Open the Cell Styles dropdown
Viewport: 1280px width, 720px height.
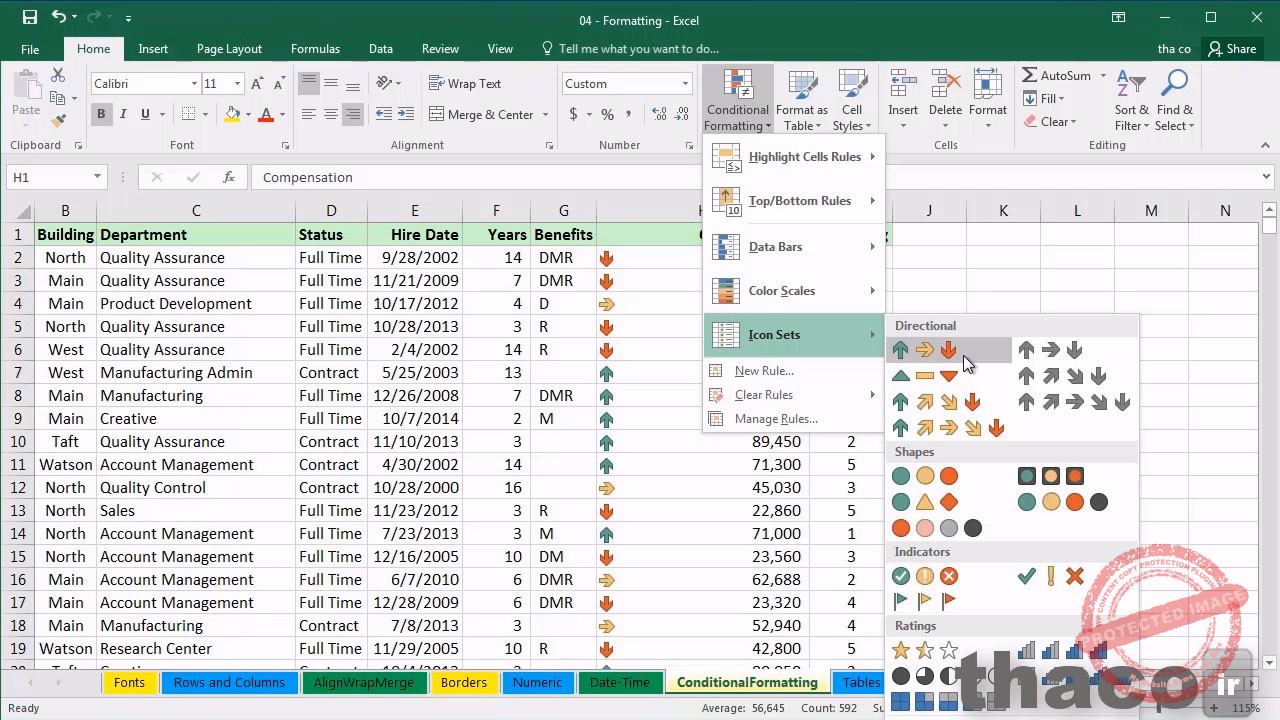click(852, 100)
